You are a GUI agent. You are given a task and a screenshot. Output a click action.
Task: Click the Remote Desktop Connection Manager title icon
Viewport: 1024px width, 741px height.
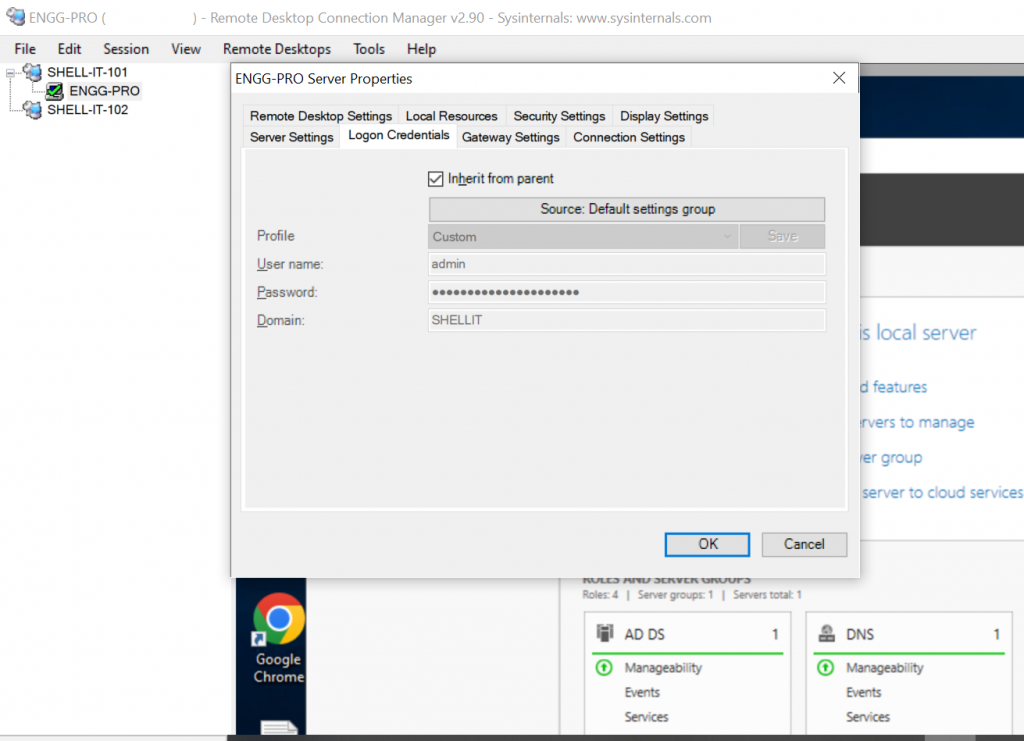(x=15, y=17)
